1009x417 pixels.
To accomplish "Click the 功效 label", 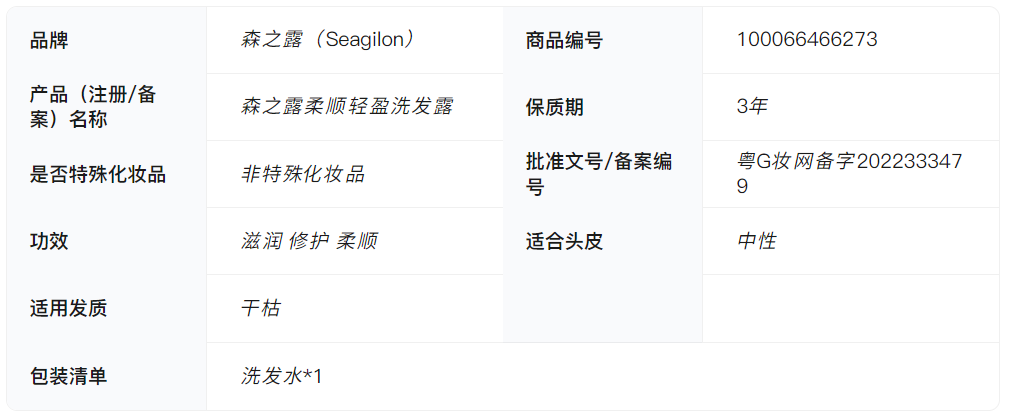I will coord(50,241).
